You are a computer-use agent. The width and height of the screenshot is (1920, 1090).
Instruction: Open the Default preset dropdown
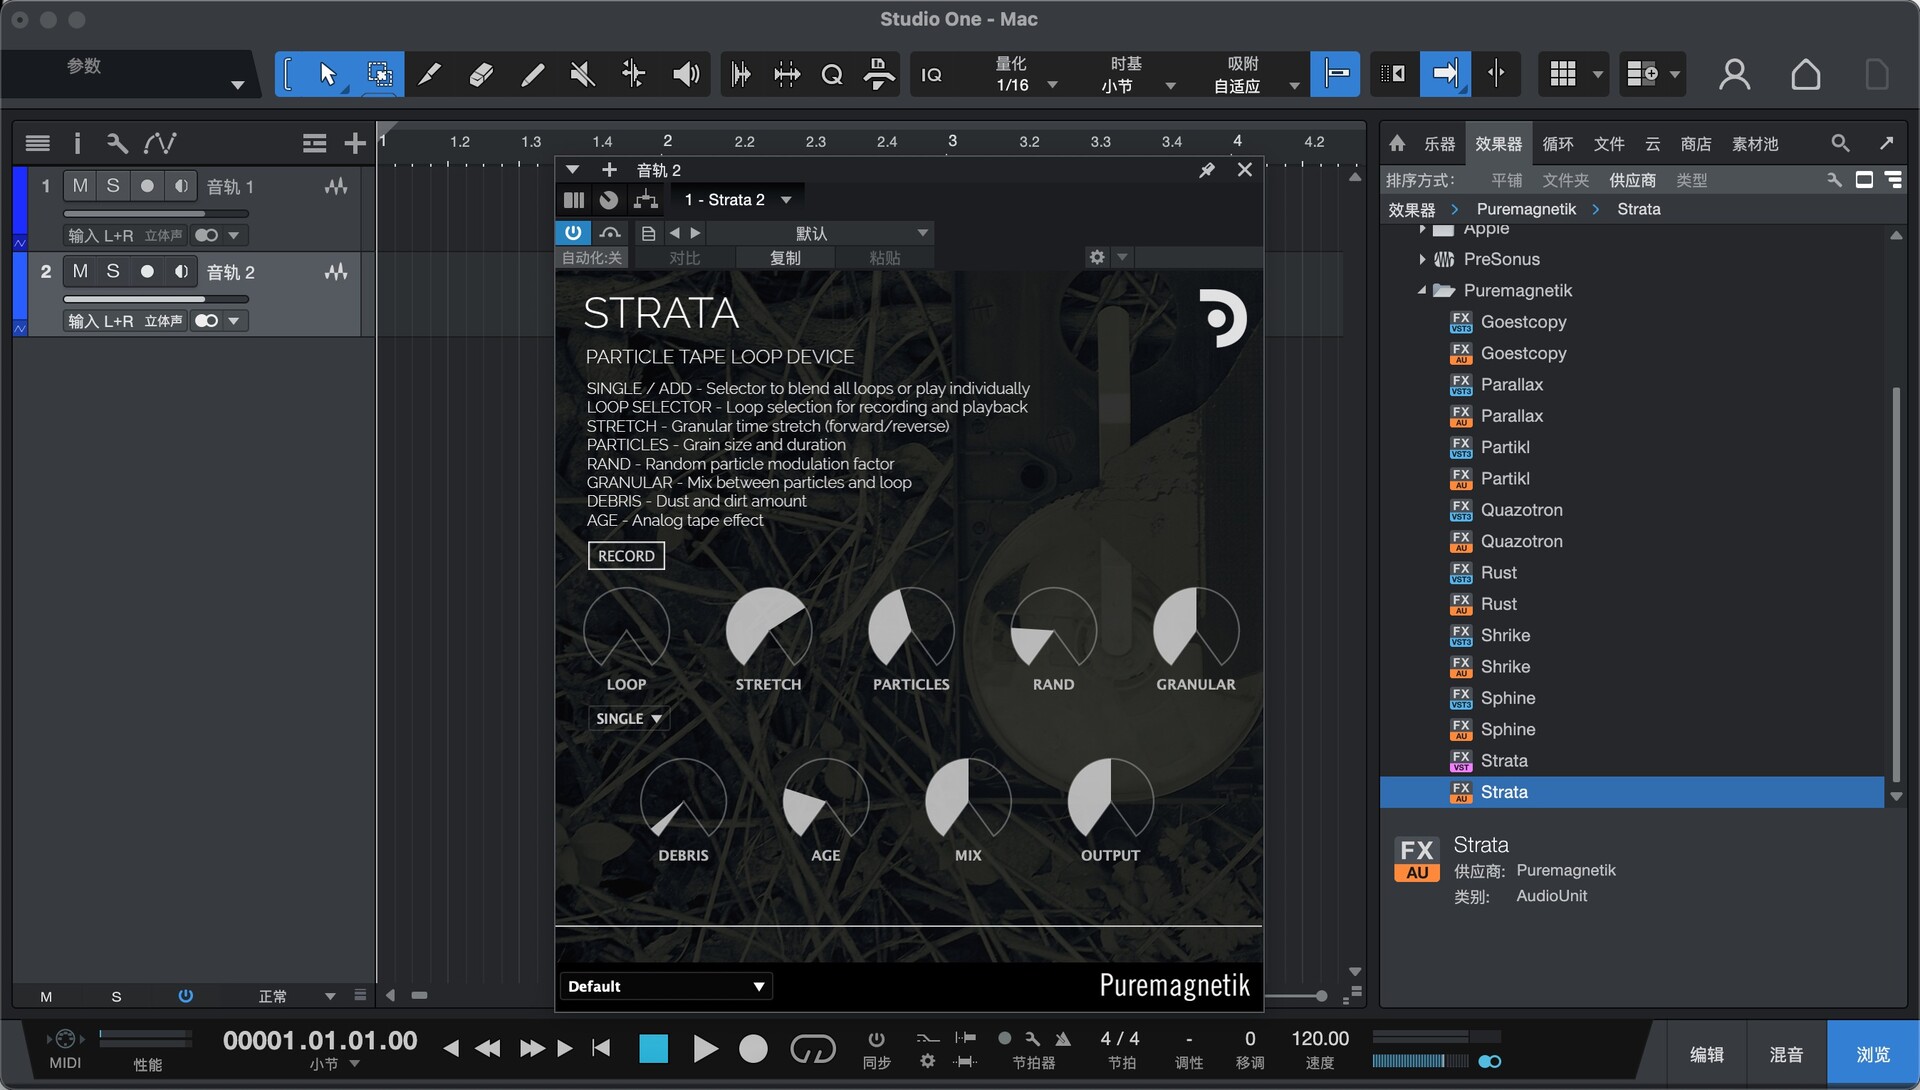pyautogui.click(x=666, y=987)
